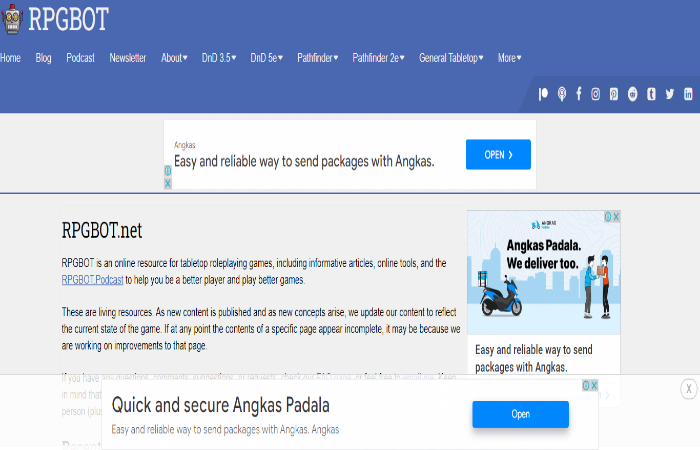This screenshot has width=700, height=450.
Task: Click the RPGBOT site title text
Action: tap(68, 19)
